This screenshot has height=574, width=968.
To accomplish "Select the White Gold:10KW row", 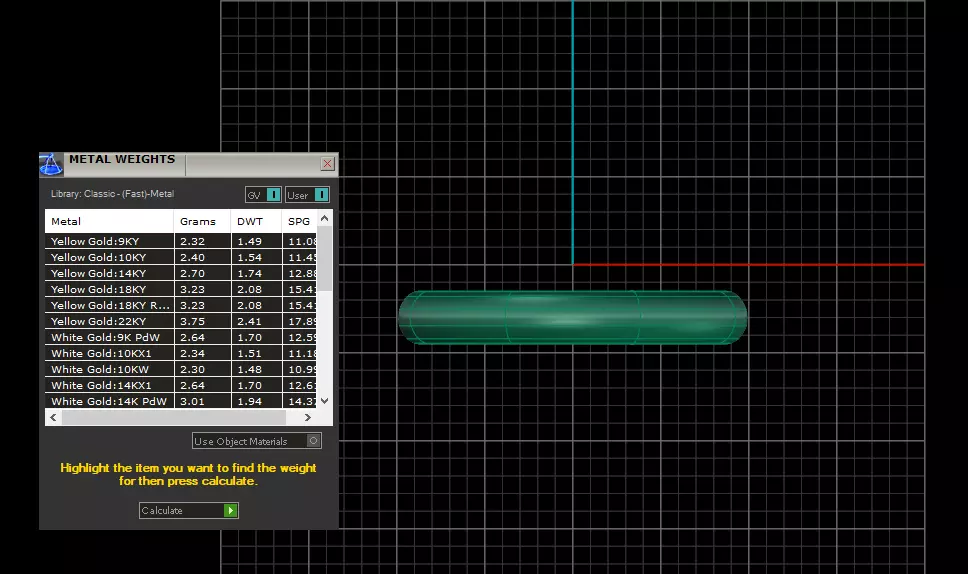I will click(x=180, y=370).
